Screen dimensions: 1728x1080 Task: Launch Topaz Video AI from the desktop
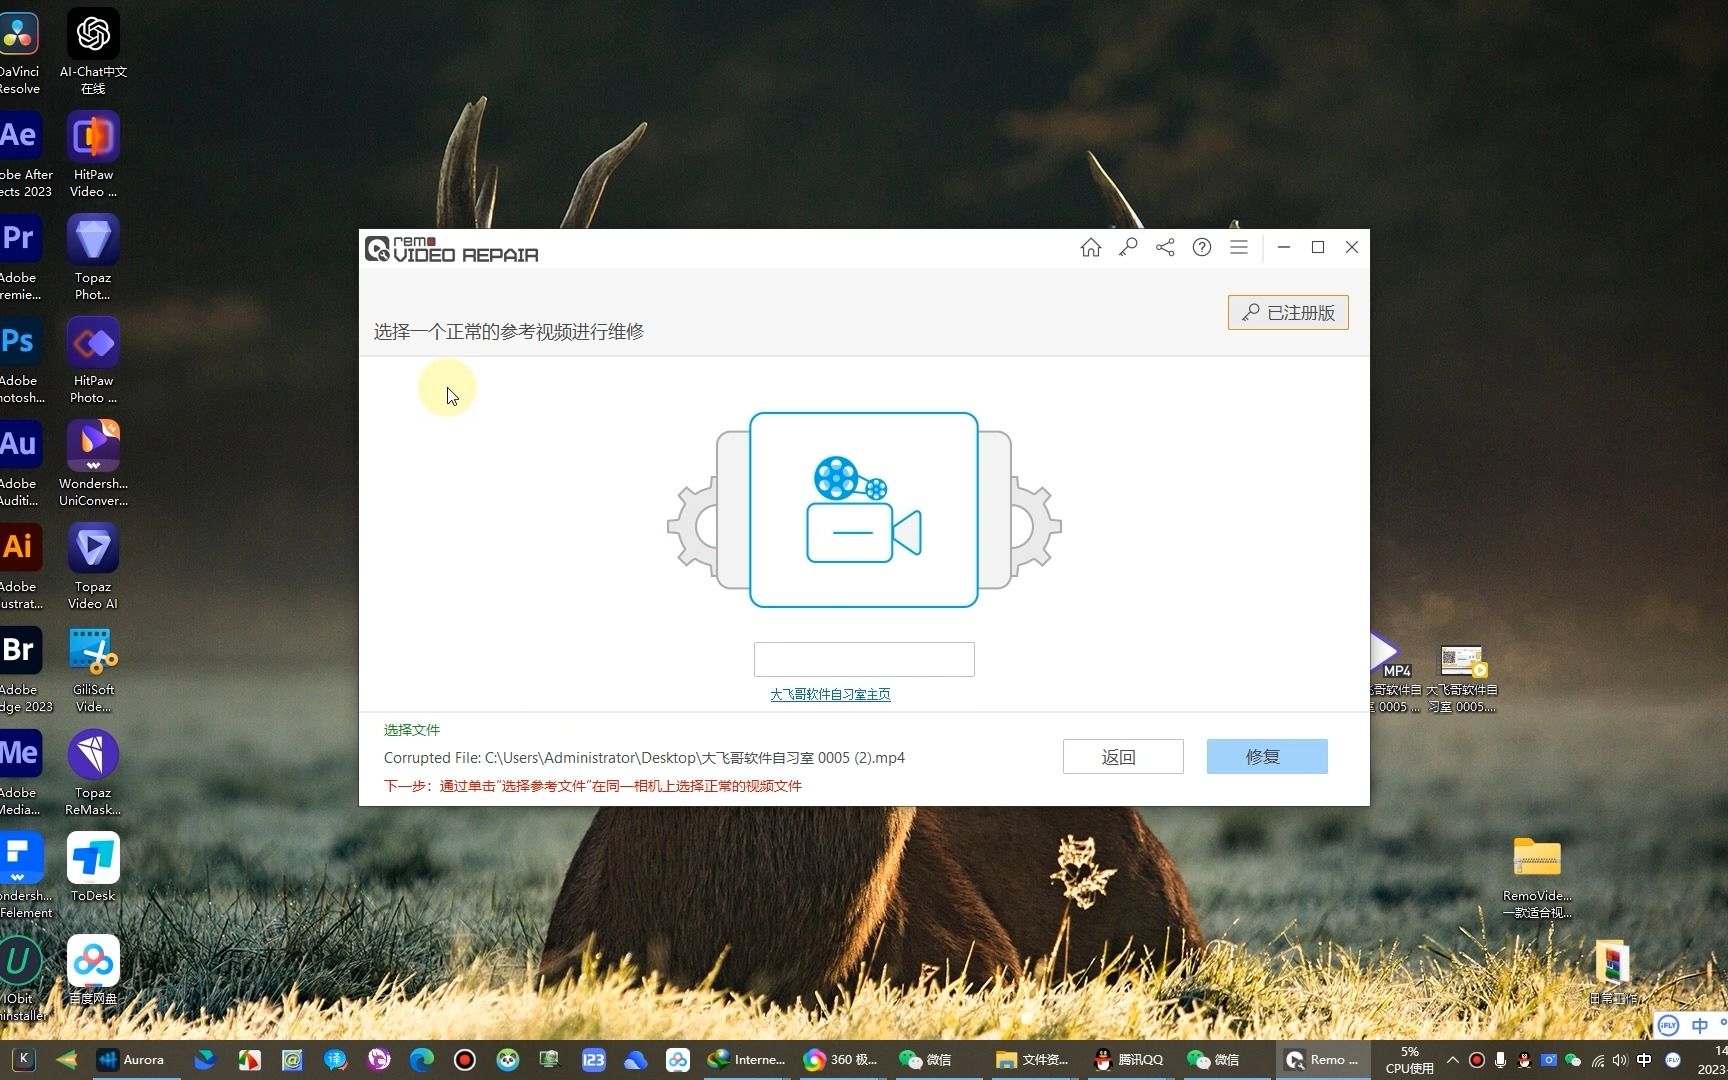92,548
